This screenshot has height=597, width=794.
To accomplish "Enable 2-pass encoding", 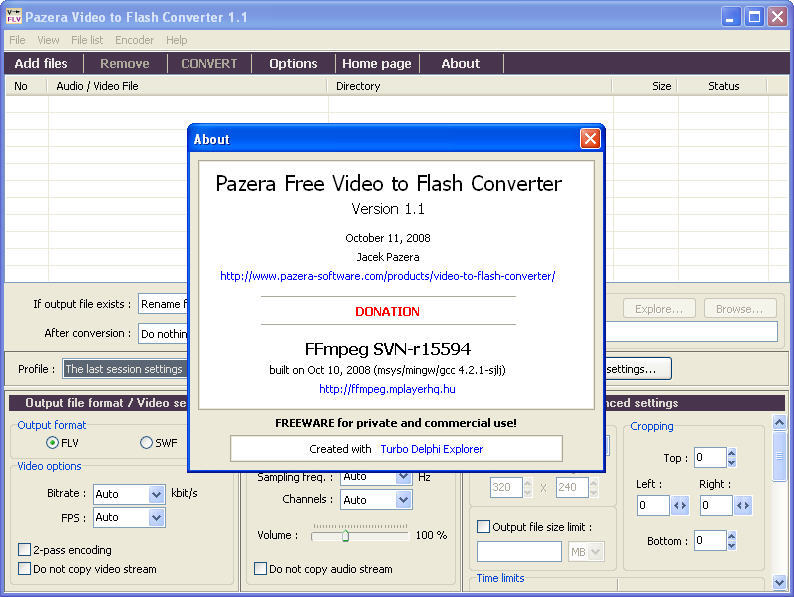I will (24, 549).
